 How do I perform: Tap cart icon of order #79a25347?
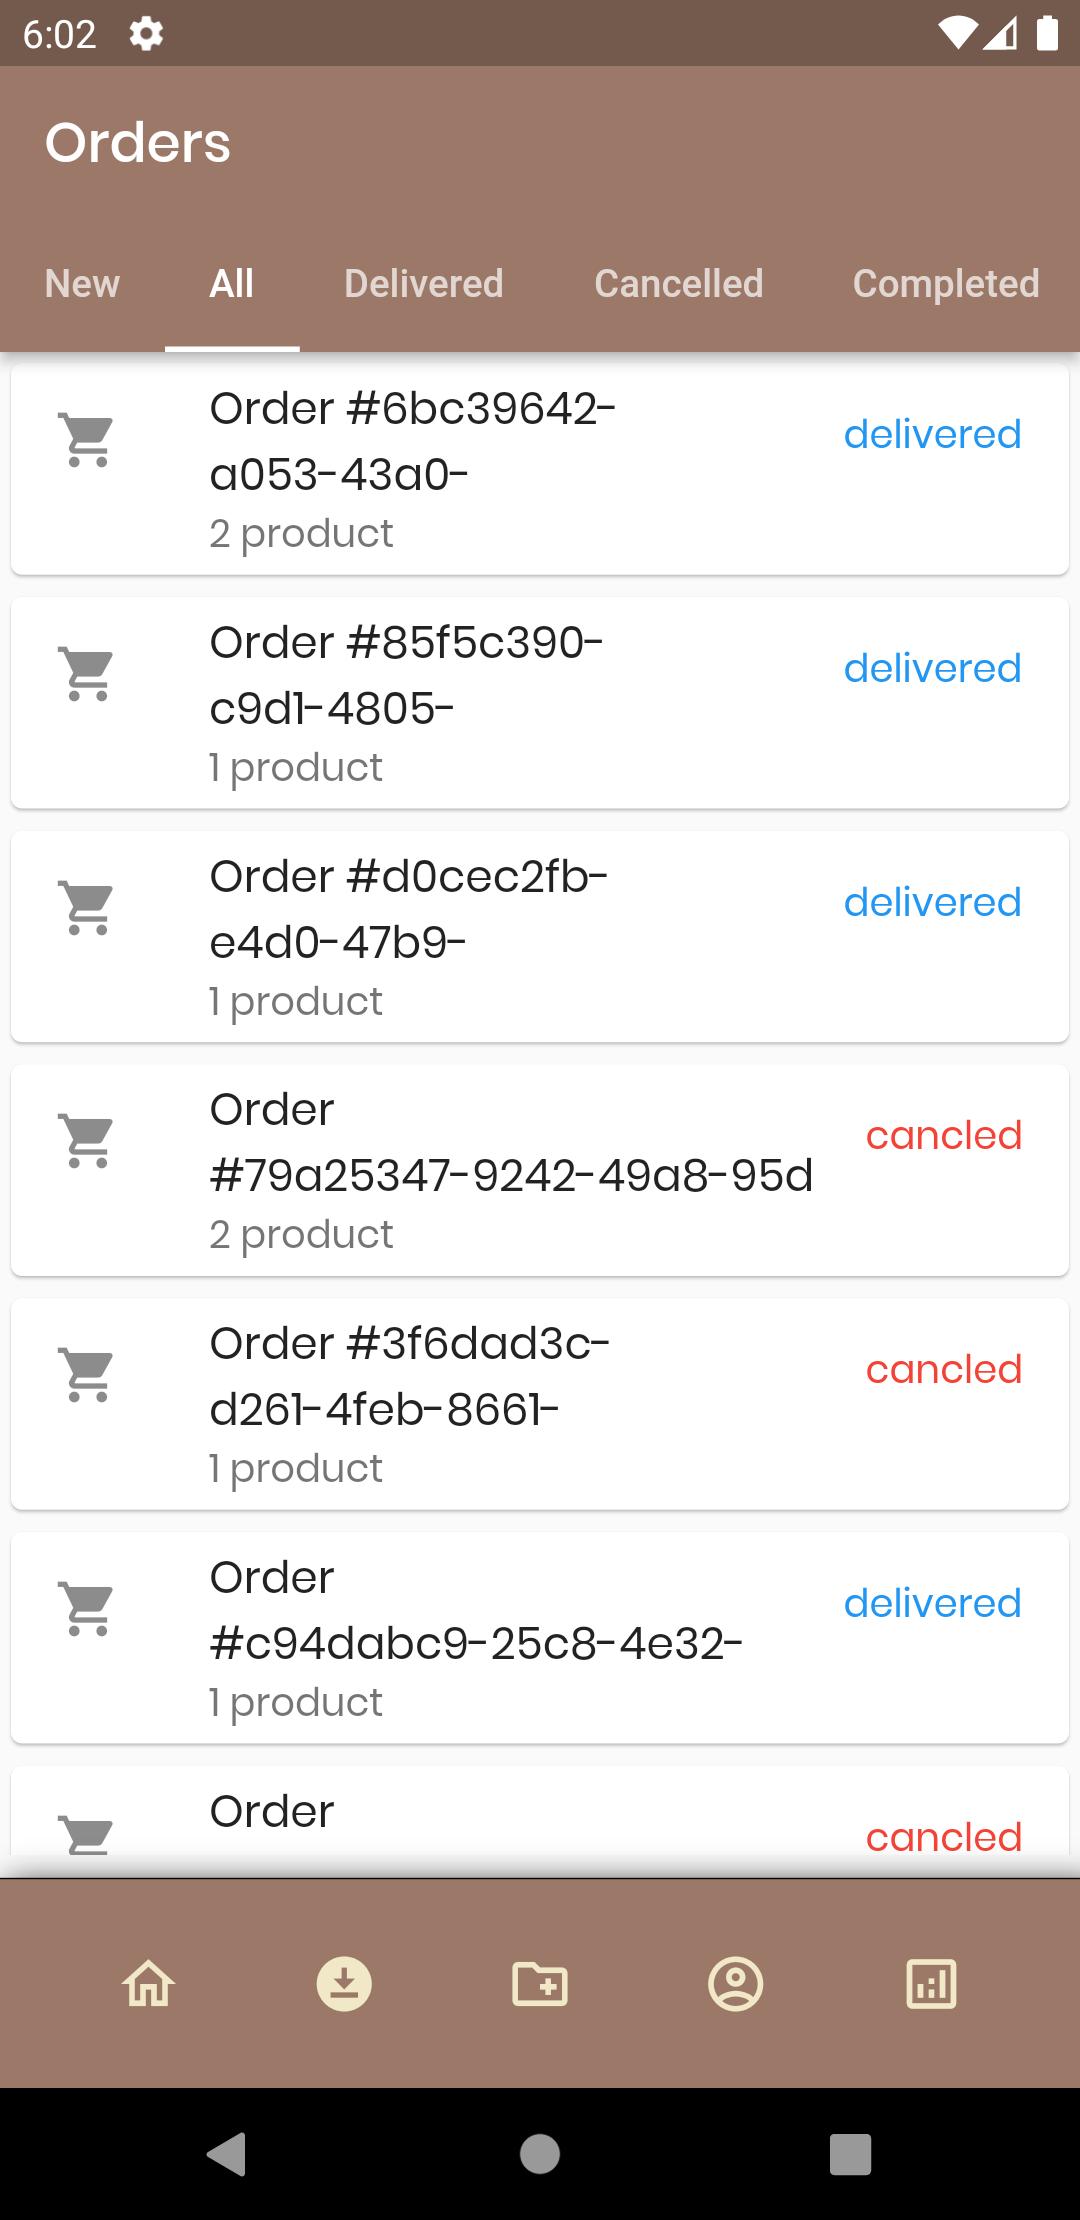[x=88, y=1141]
